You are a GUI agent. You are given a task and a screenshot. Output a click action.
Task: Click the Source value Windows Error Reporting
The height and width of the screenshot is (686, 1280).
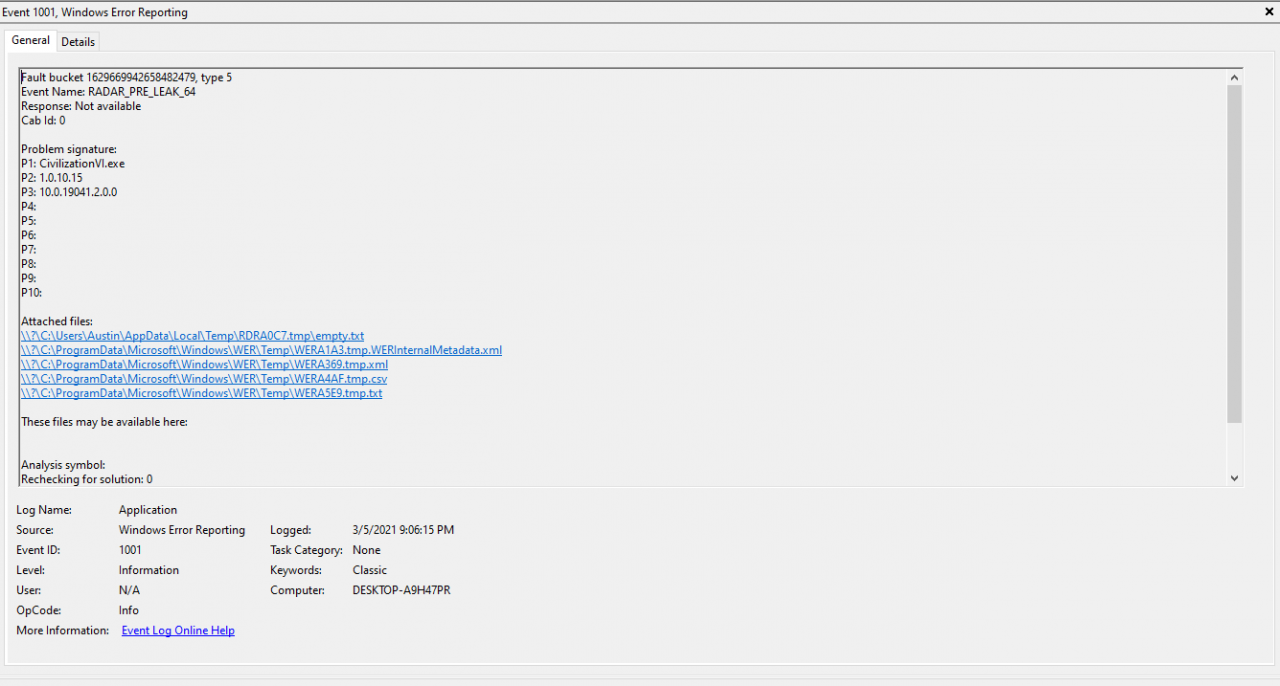click(182, 530)
